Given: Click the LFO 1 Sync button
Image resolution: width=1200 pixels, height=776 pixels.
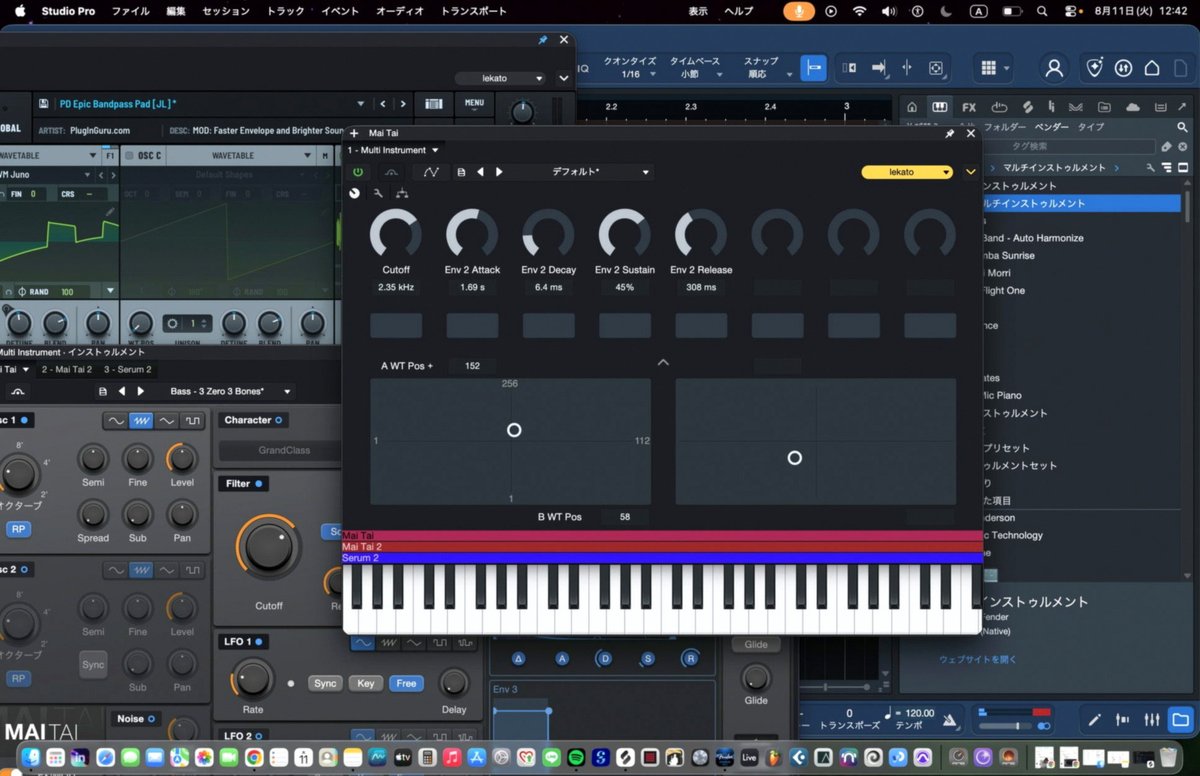Looking at the screenshot, I should pyautogui.click(x=325, y=683).
